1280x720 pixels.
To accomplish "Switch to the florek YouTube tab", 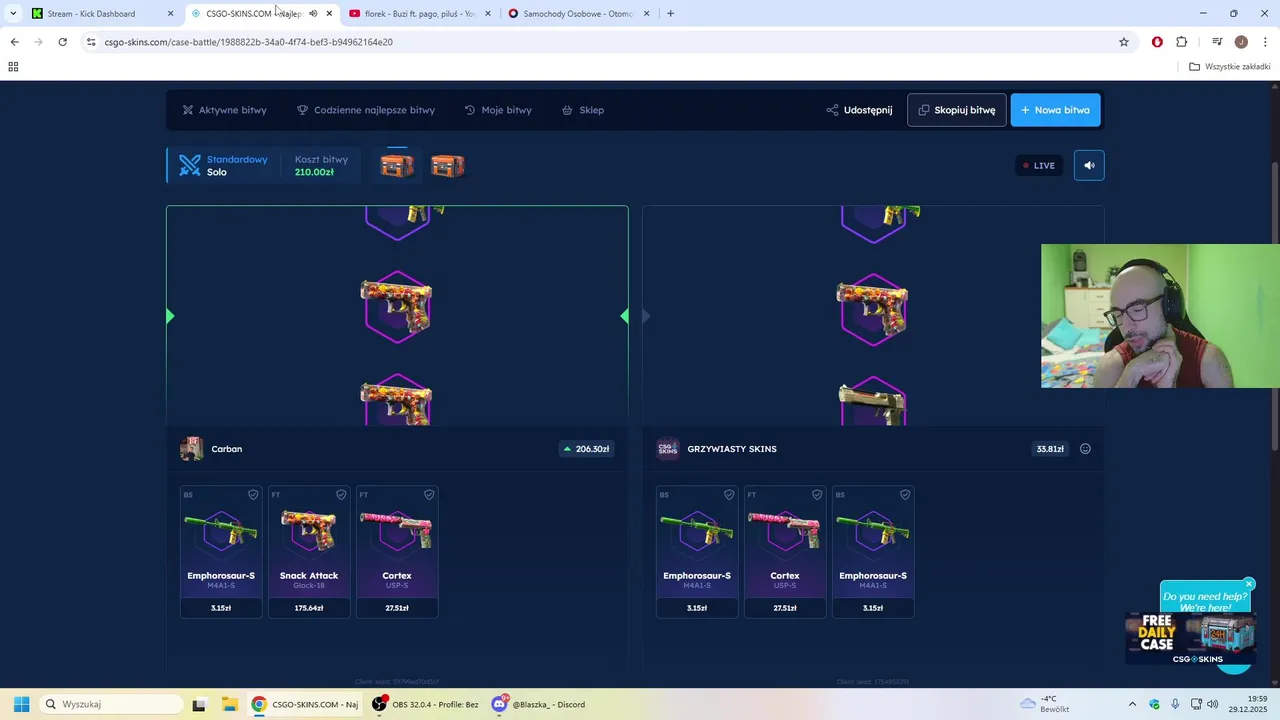I will (x=420, y=14).
